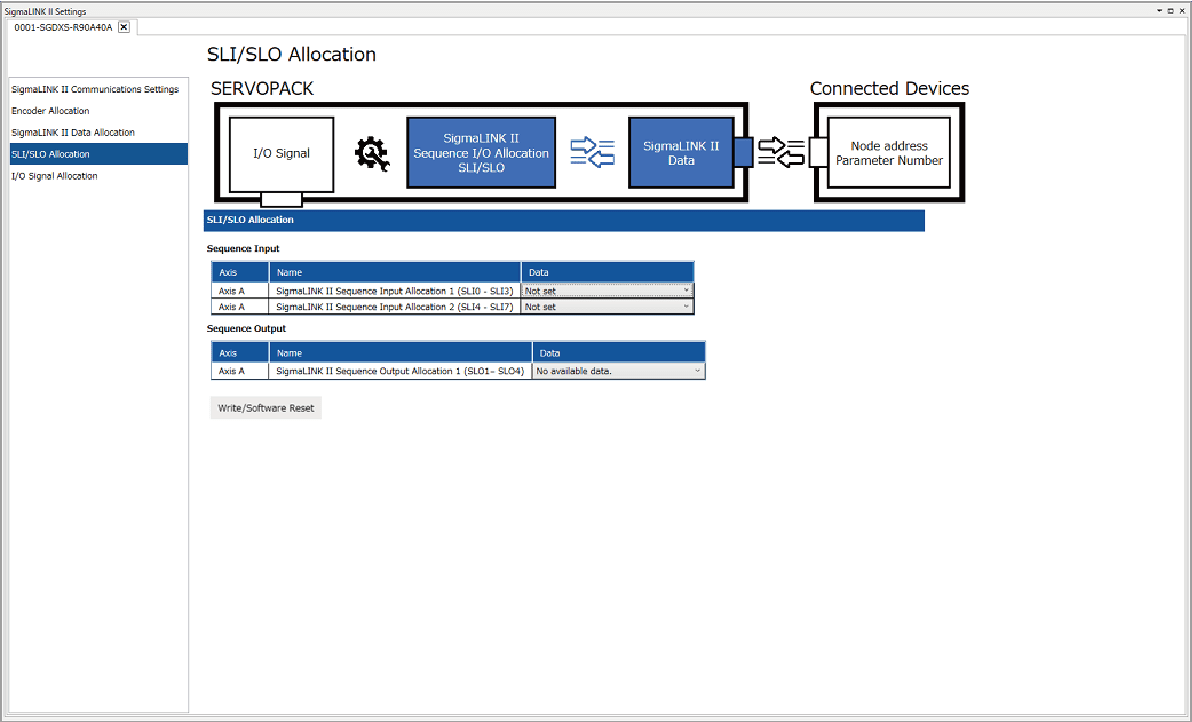The image size is (1192, 722).
Task: Click the blue bidirectional arrows icon
Action: [591, 153]
